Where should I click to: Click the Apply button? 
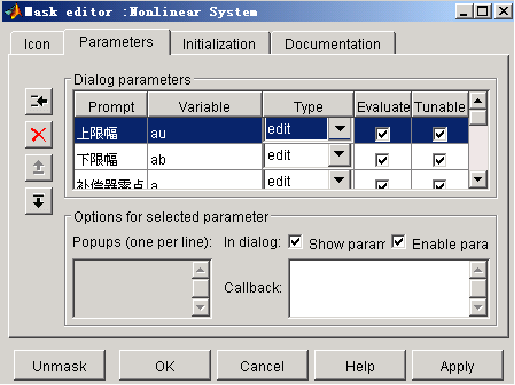pos(457,366)
